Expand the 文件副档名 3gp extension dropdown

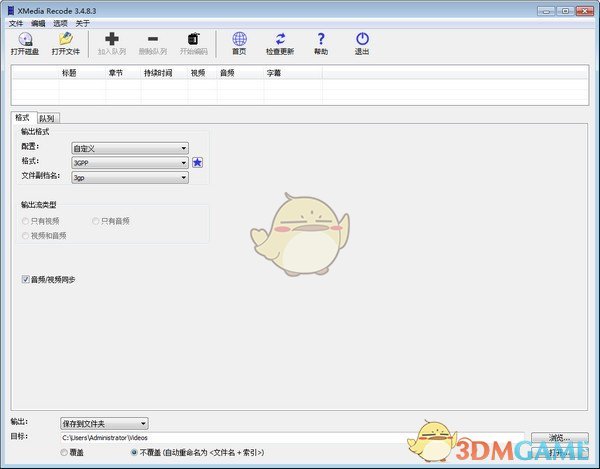pos(130,178)
